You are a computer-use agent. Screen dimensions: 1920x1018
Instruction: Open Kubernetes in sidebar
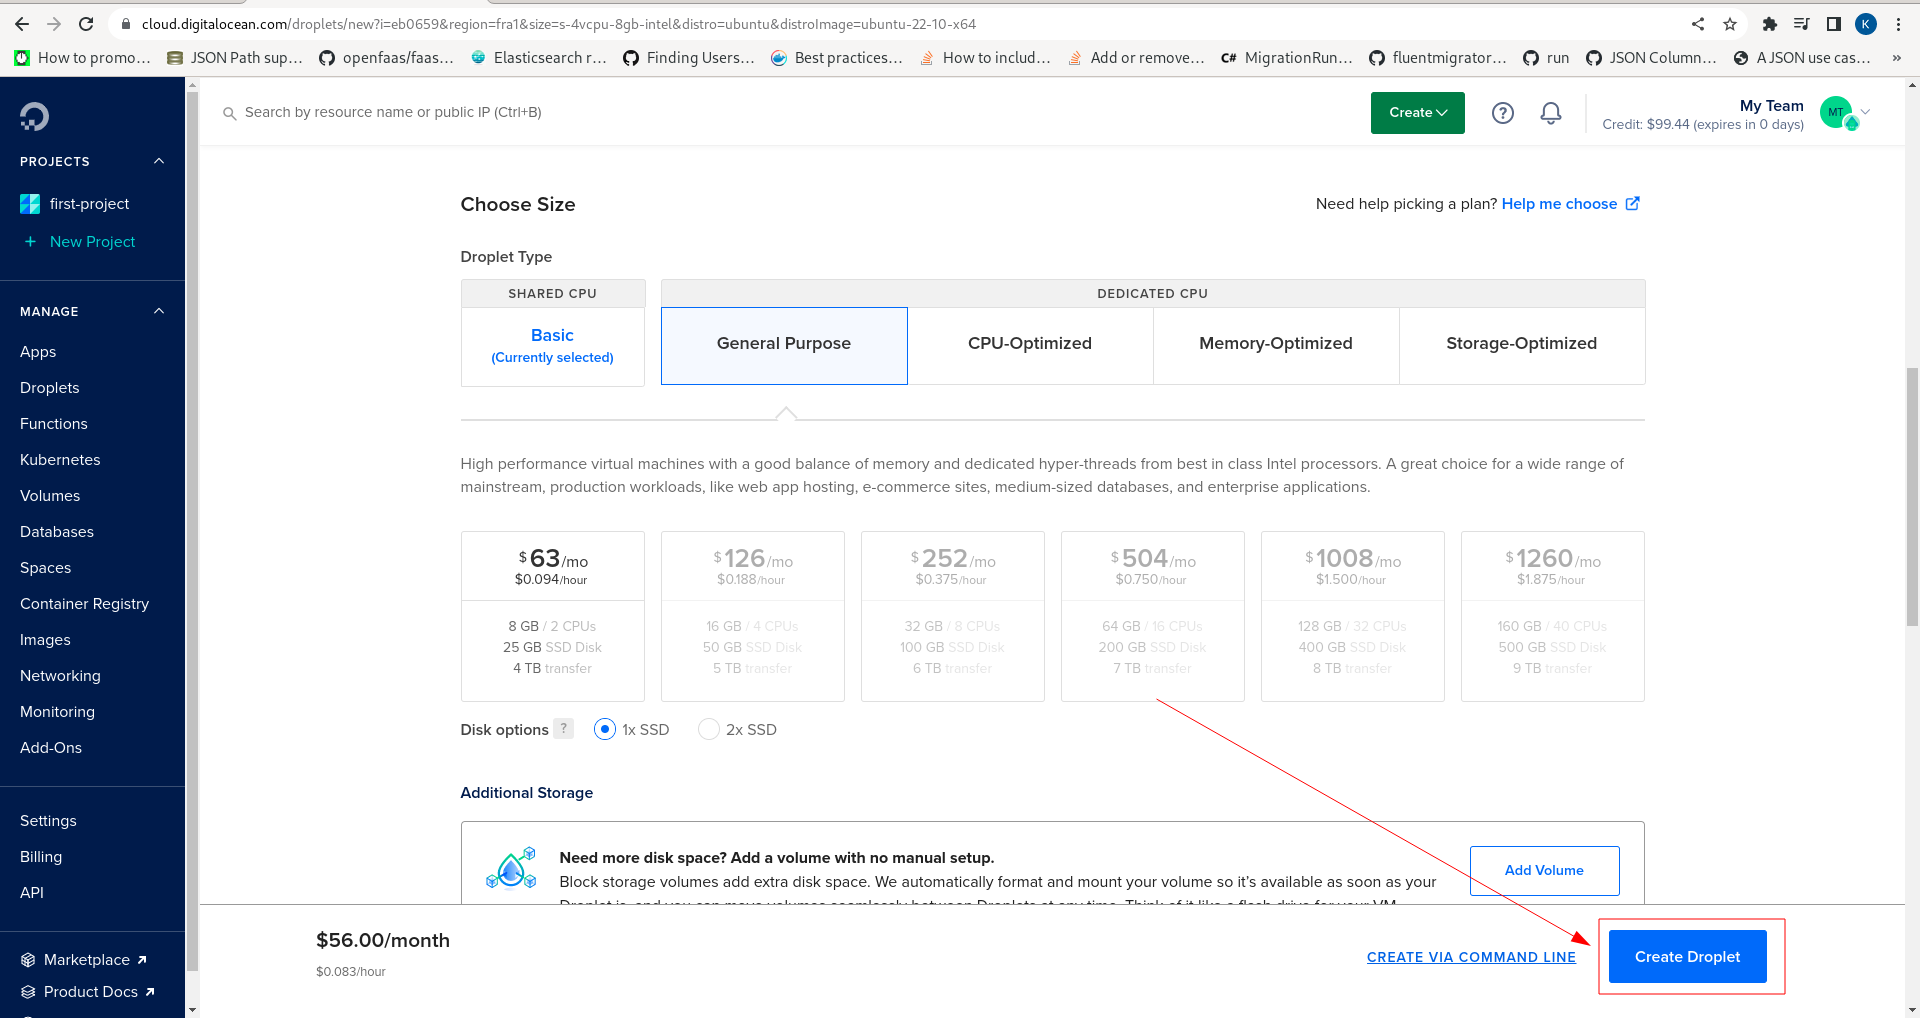click(60, 460)
